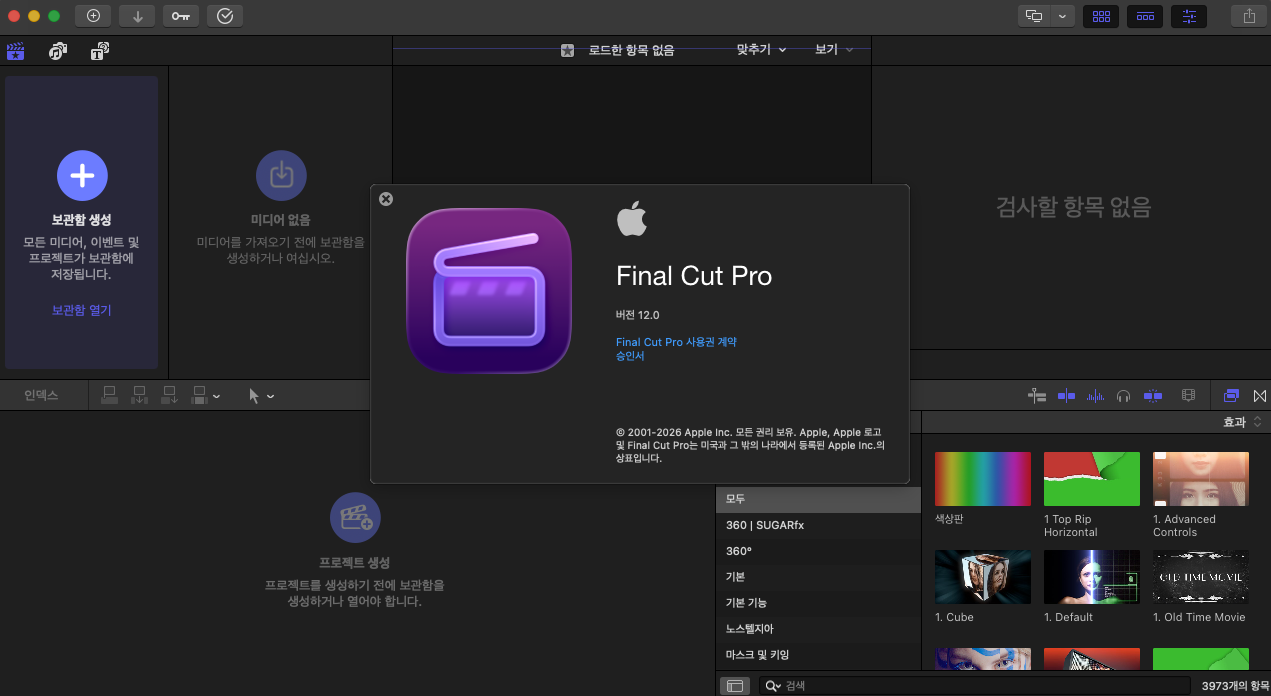
Task: Click the headphones solo icon in timeline
Action: 1124,396
